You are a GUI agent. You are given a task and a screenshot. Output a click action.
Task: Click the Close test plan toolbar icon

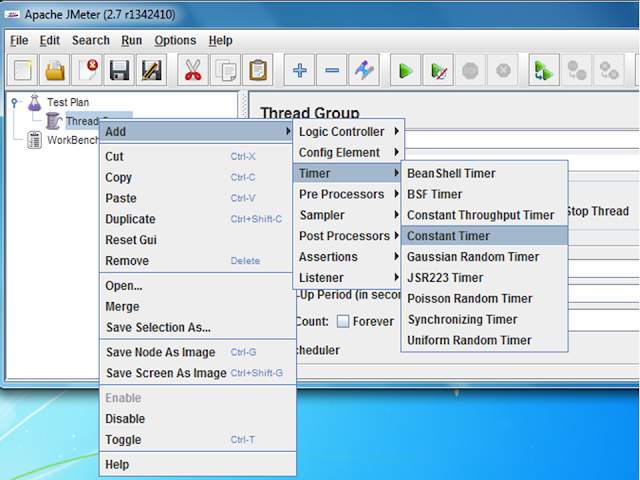coord(87,70)
